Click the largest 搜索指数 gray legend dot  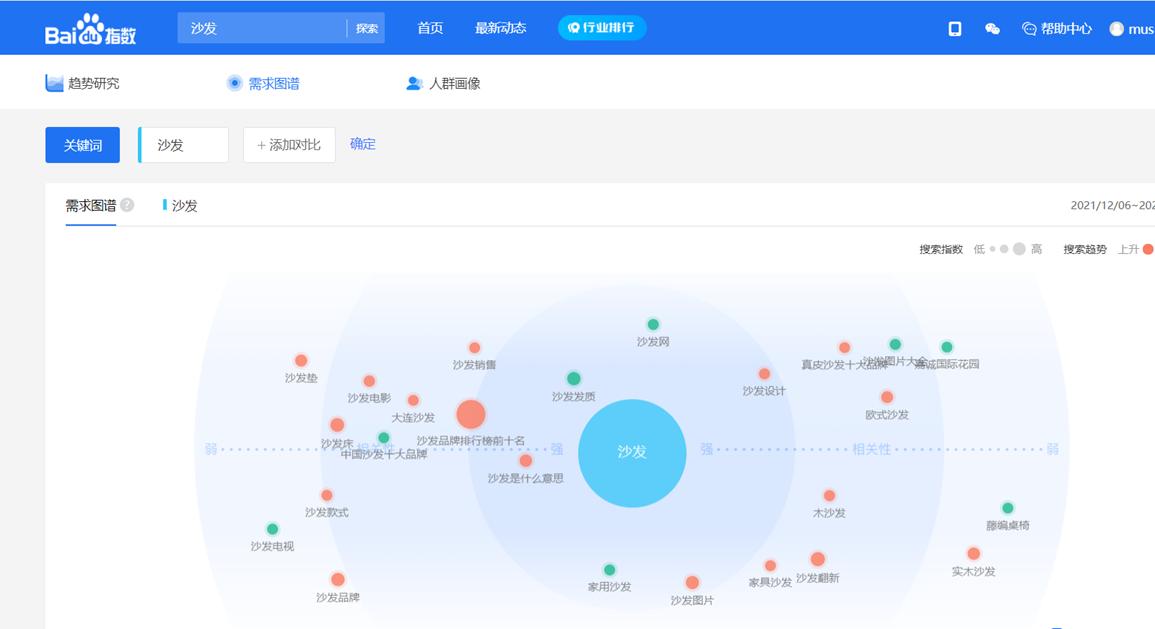click(1019, 249)
